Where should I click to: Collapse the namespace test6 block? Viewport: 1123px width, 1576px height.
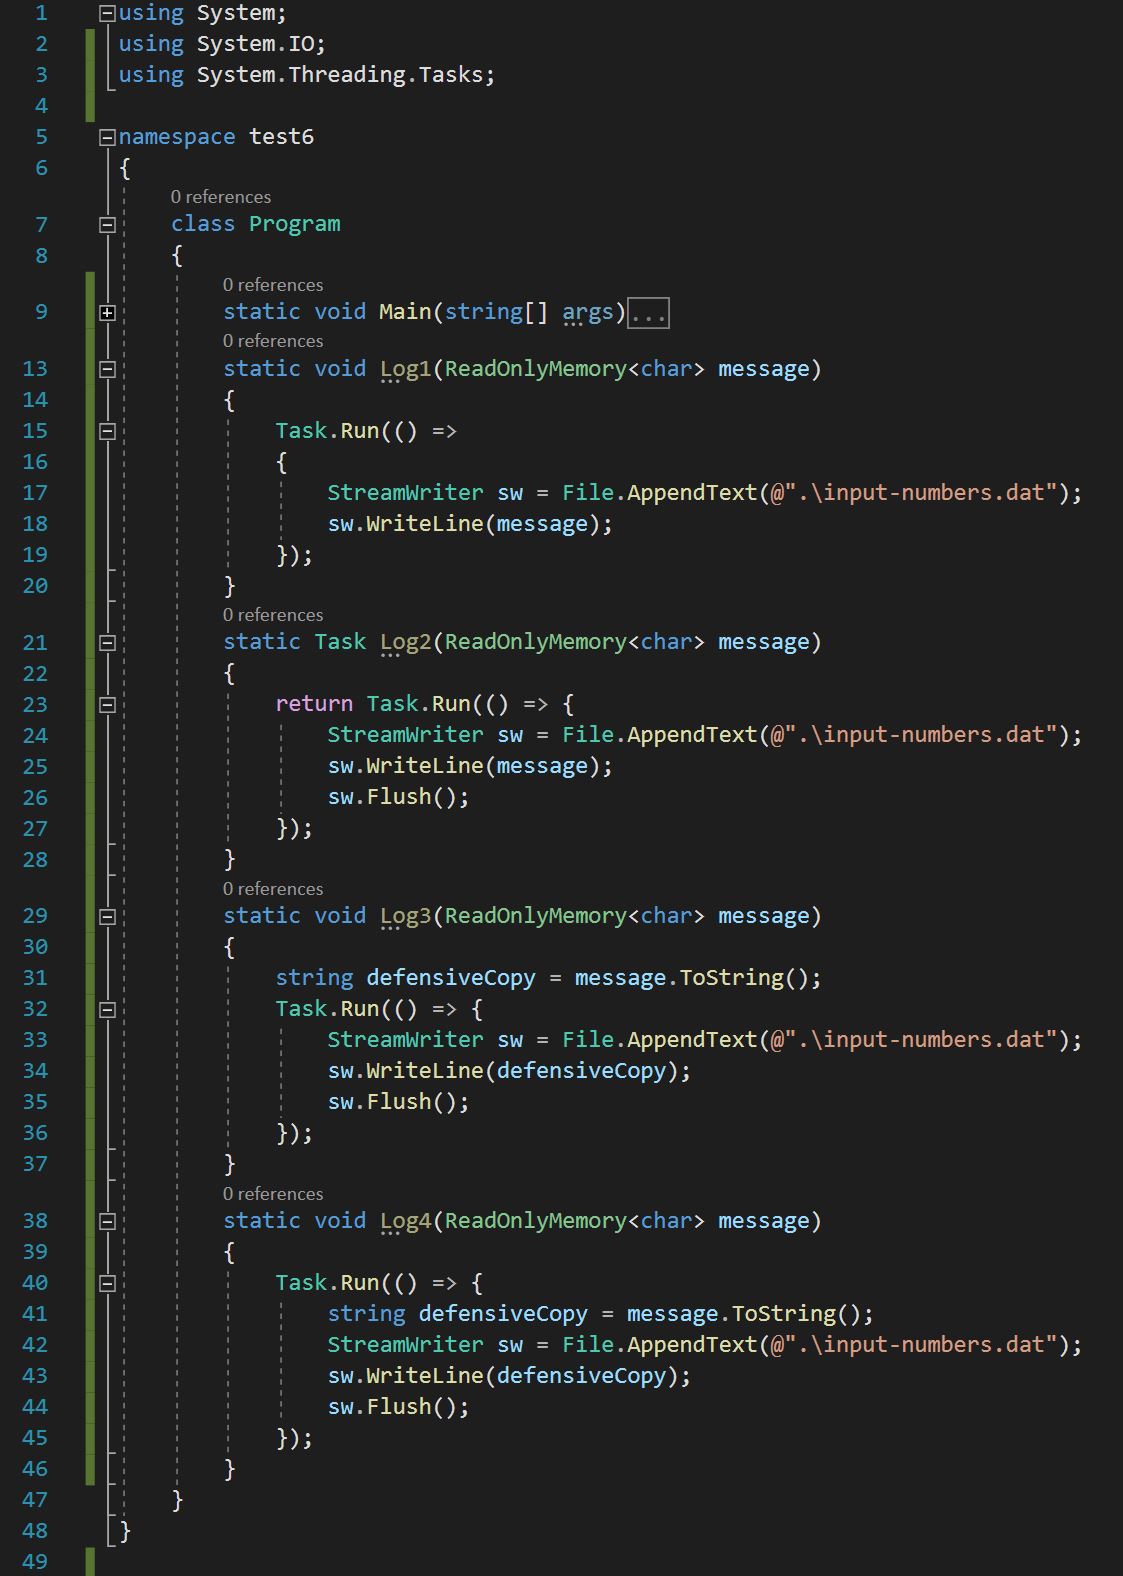tap(107, 138)
